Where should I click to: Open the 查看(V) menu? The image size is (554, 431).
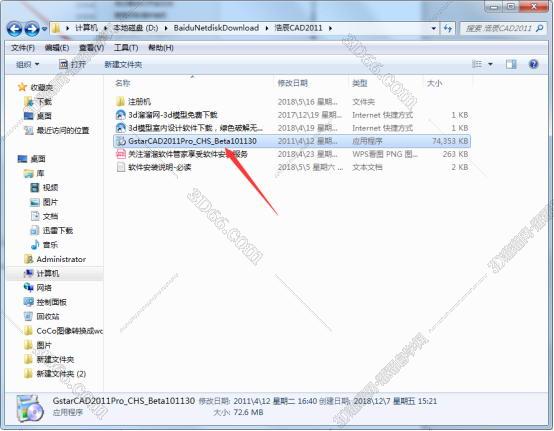pos(92,48)
